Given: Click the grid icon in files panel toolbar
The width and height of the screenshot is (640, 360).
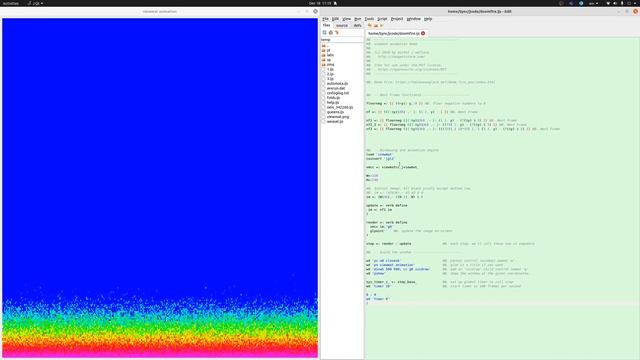Looking at the screenshot, I should tap(325, 33).
